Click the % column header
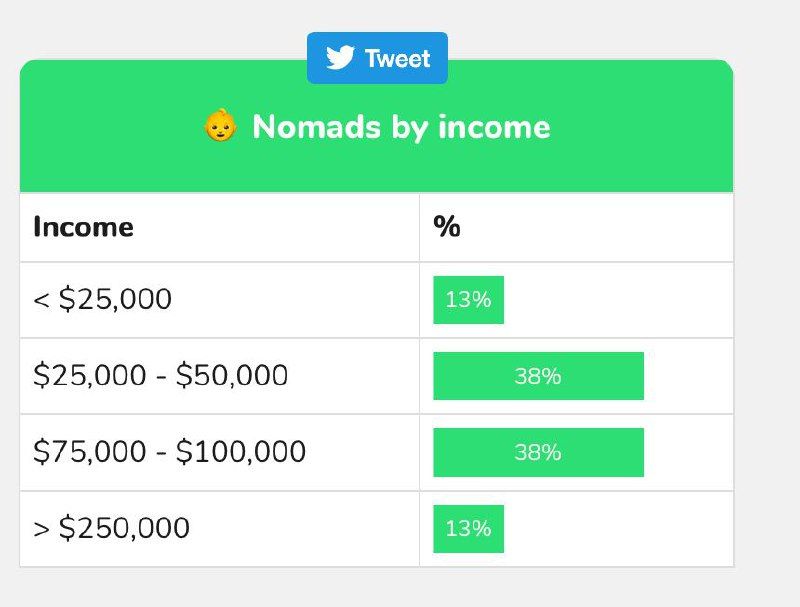This screenshot has width=800, height=607. click(447, 227)
